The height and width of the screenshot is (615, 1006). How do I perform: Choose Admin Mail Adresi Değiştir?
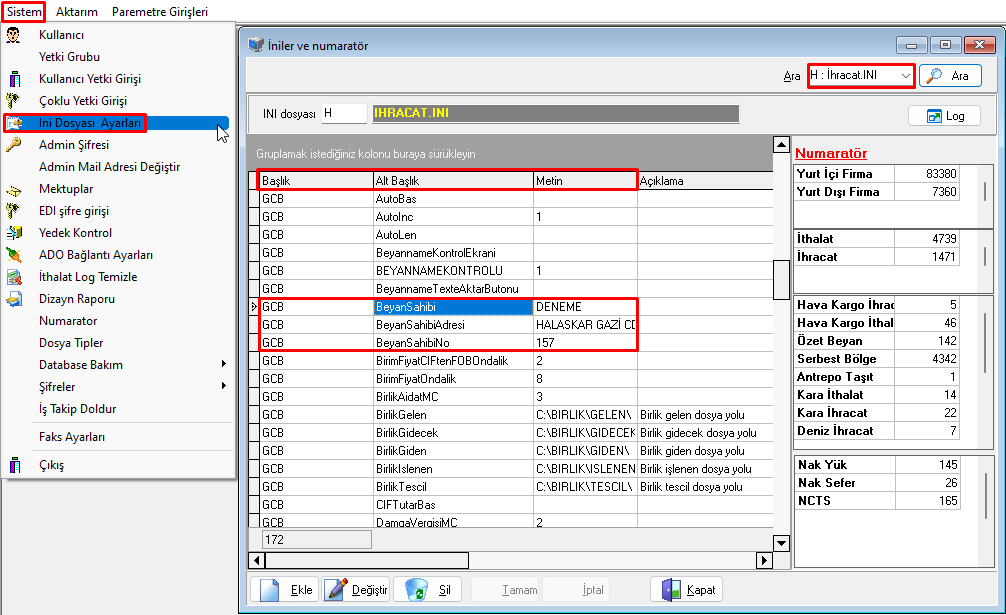[x=110, y=167]
